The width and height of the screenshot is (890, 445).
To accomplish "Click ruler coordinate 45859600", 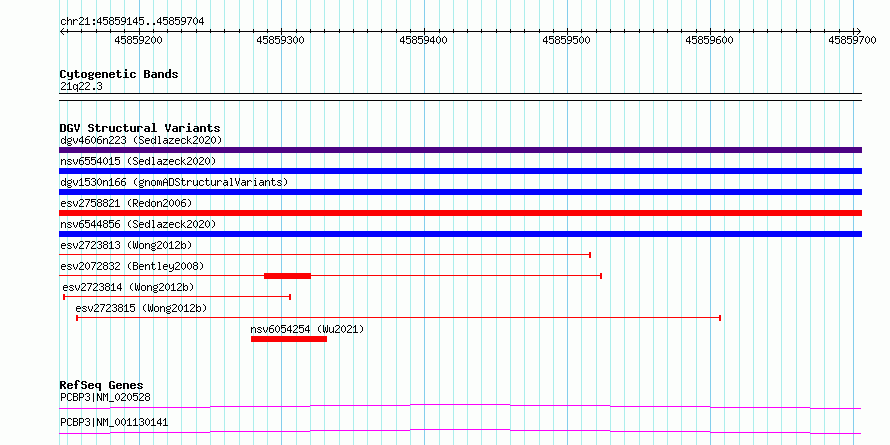I will click(x=710, y=40).
